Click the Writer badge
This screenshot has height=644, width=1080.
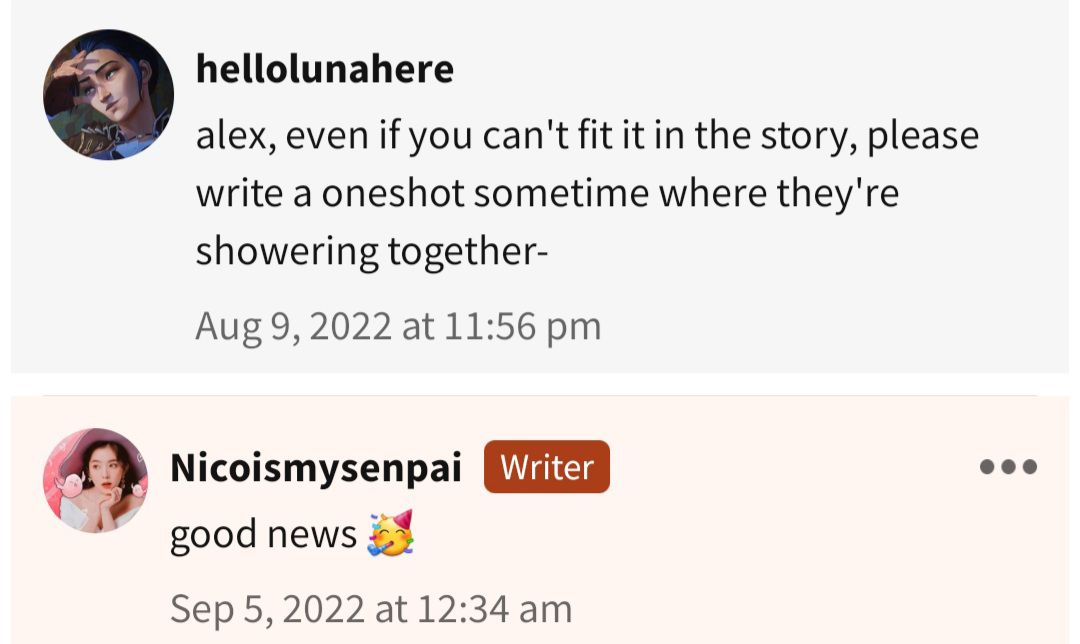click(546, 467)
